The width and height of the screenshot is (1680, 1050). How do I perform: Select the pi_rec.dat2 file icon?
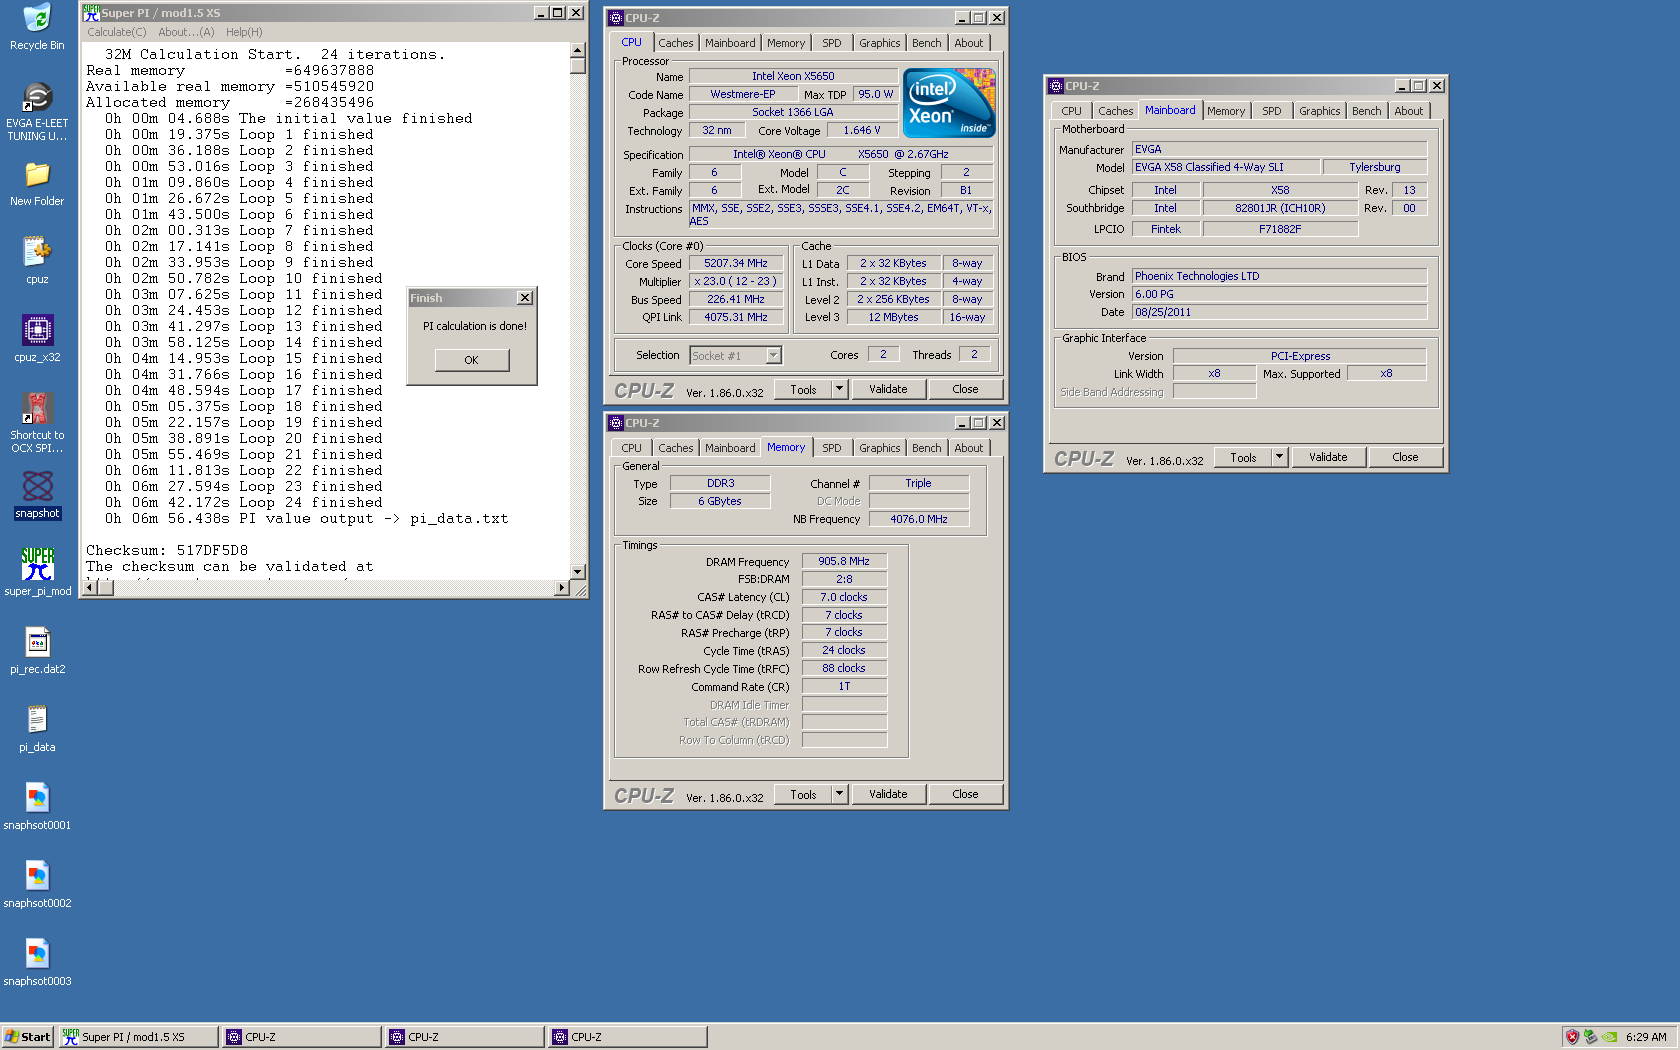[x=37, y=651]
